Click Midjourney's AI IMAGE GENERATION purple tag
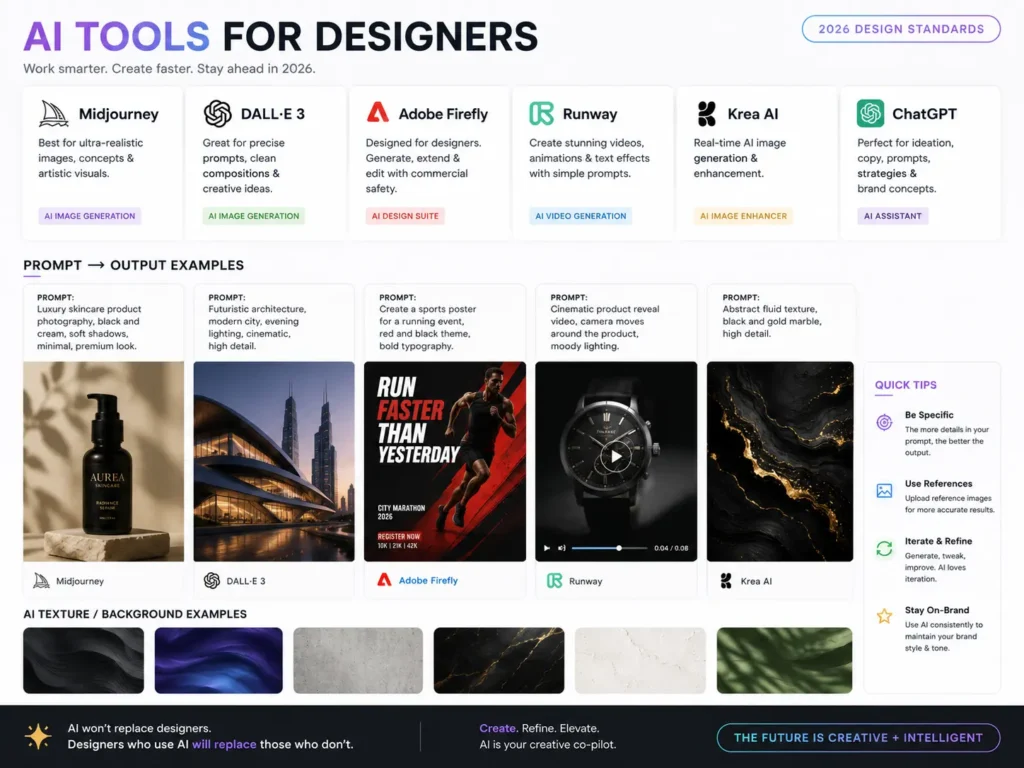The height and width of the screenshot is (768, 1024). tap(89, 216)
